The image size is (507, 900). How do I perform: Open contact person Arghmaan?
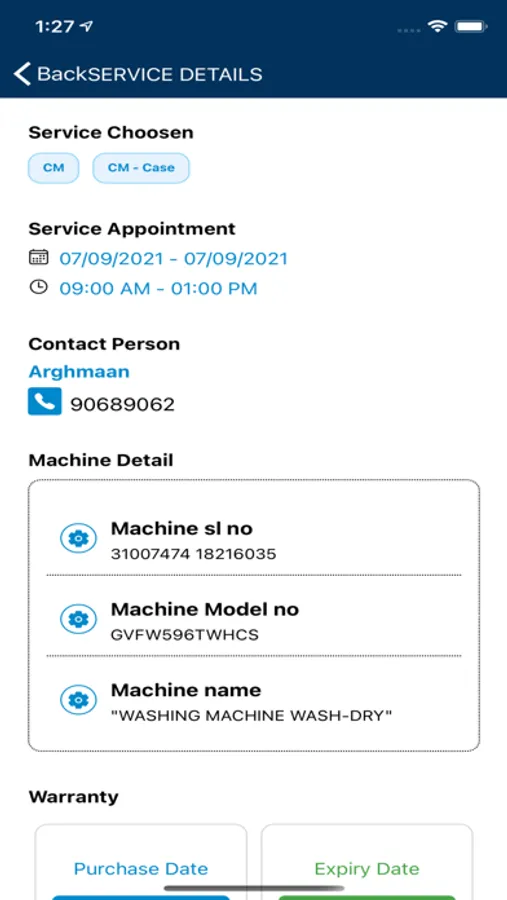click(x=79, y=371)
